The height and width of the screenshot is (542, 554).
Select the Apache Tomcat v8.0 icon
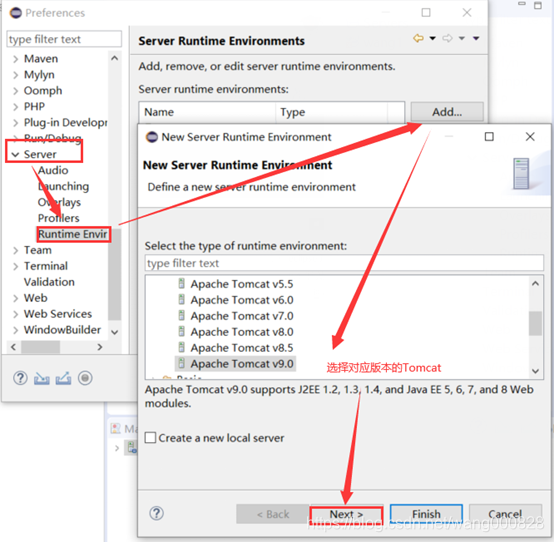(181, 331)
